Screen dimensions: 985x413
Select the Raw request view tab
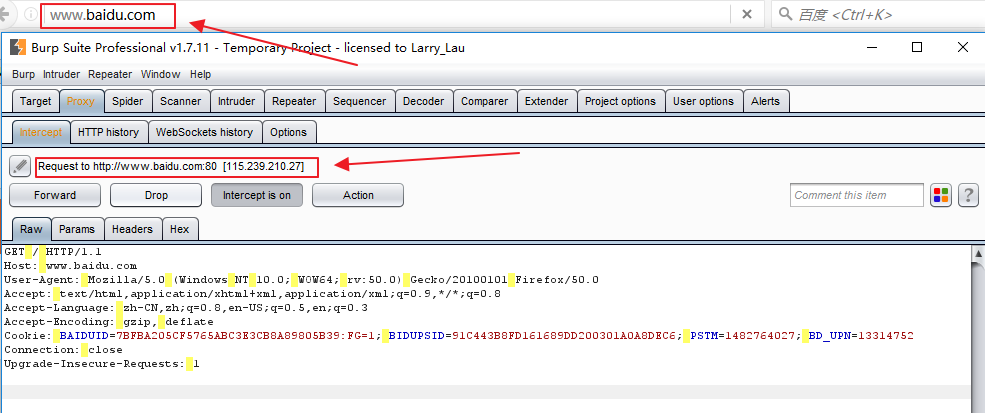click(x=31, y=229)
